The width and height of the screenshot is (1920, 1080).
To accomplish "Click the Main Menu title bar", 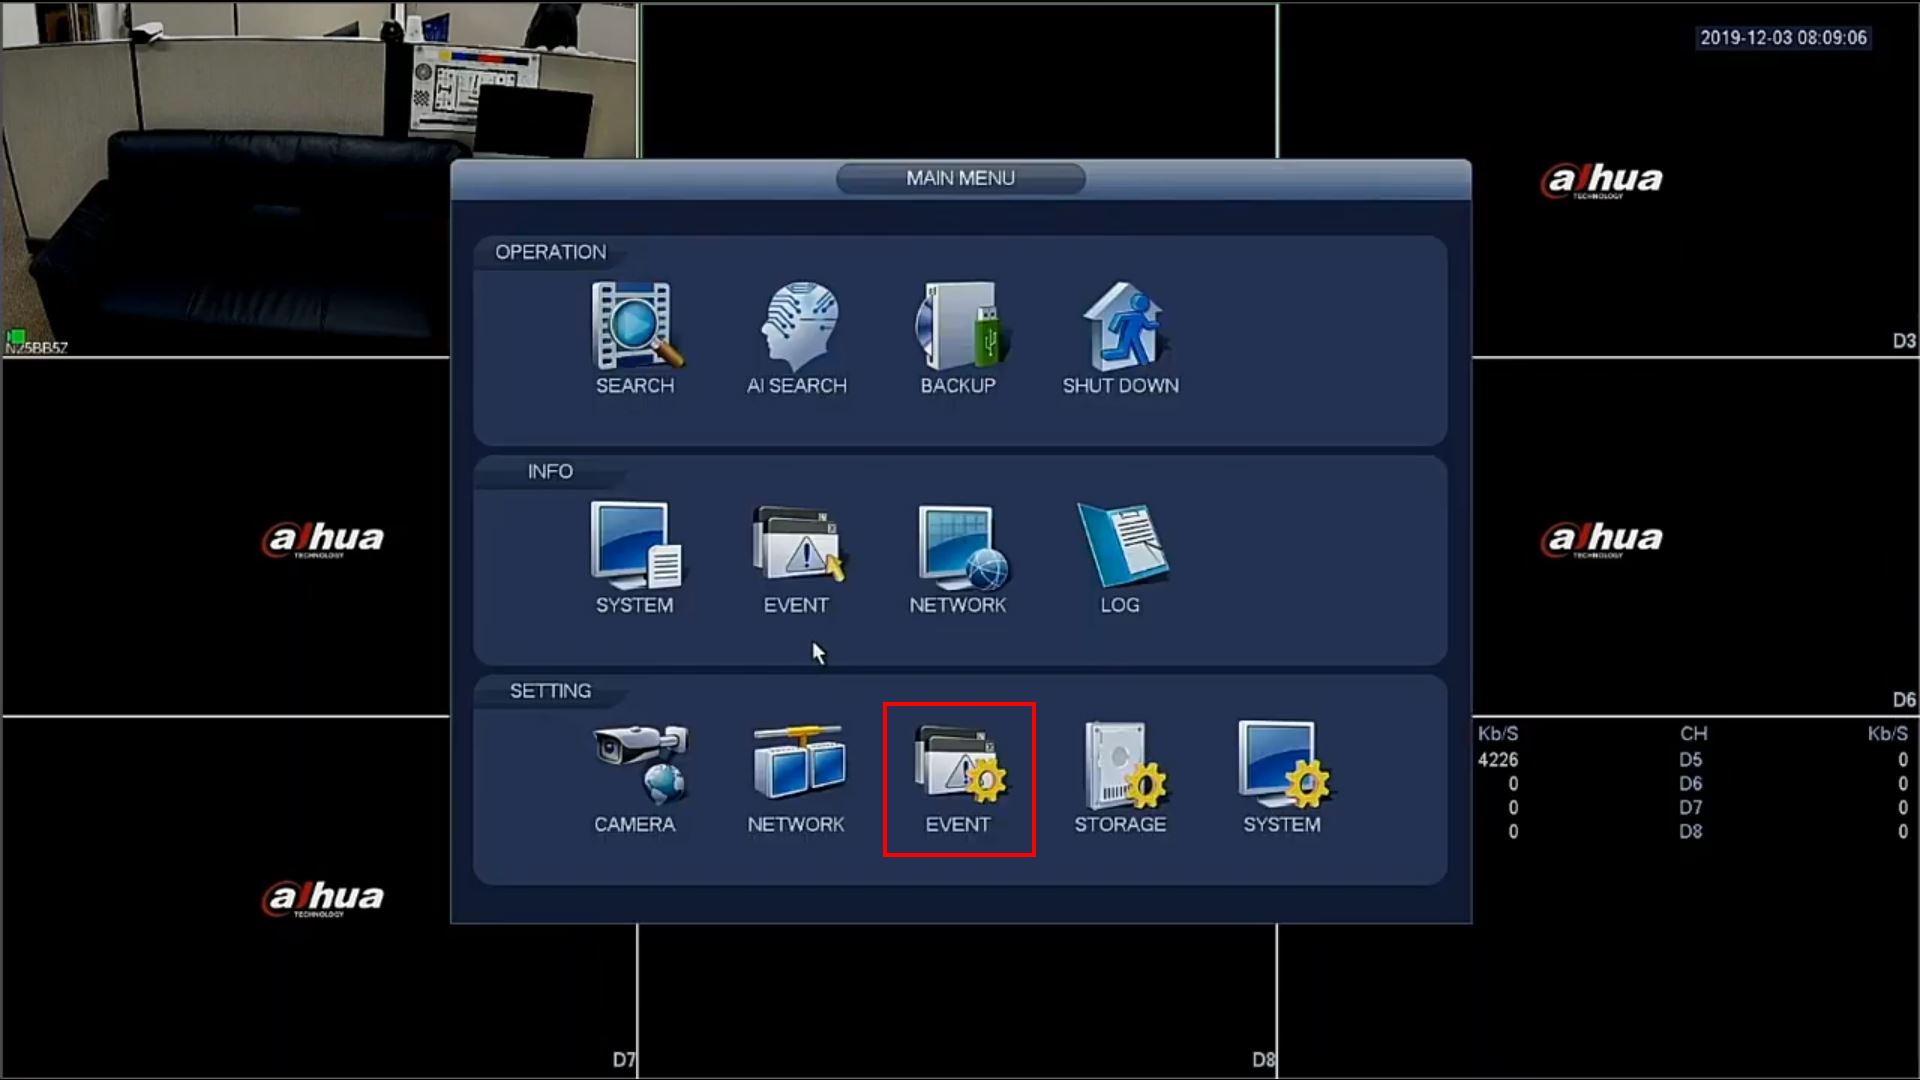I will click(960, 178).
